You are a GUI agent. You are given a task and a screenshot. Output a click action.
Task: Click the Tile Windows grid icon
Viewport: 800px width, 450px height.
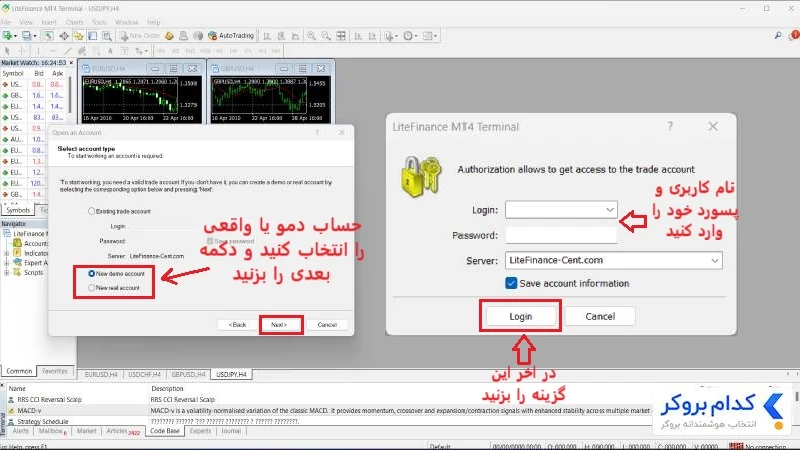(x=341, y=36)
